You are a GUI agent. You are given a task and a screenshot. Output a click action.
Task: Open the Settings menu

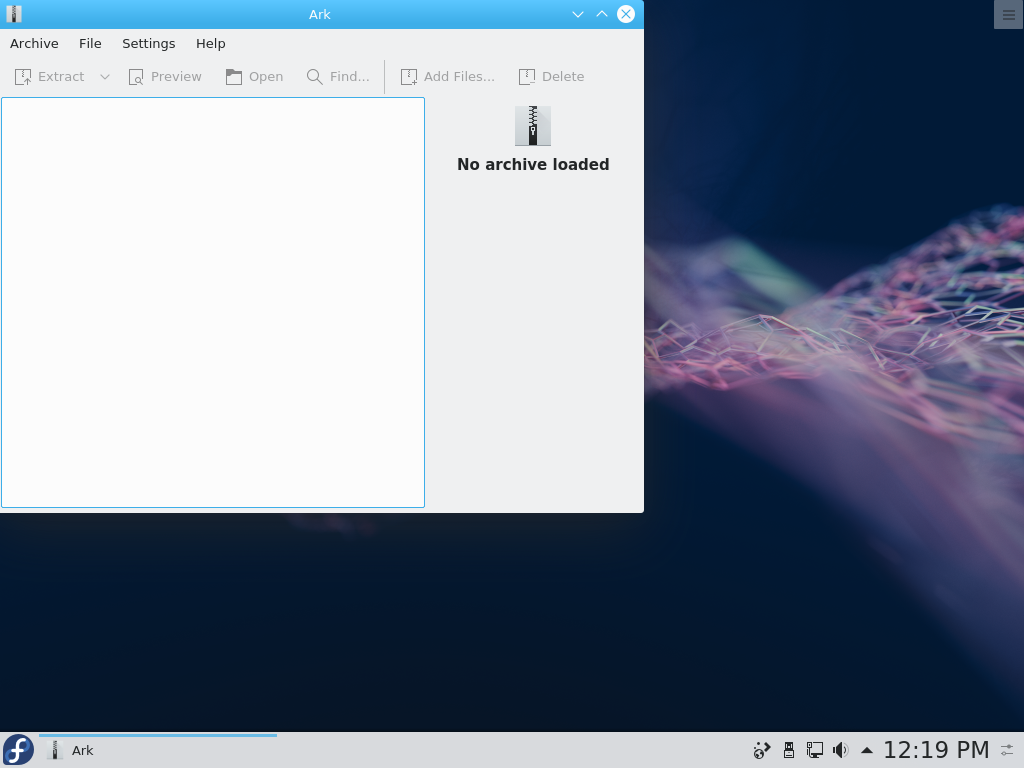[148, 44]
